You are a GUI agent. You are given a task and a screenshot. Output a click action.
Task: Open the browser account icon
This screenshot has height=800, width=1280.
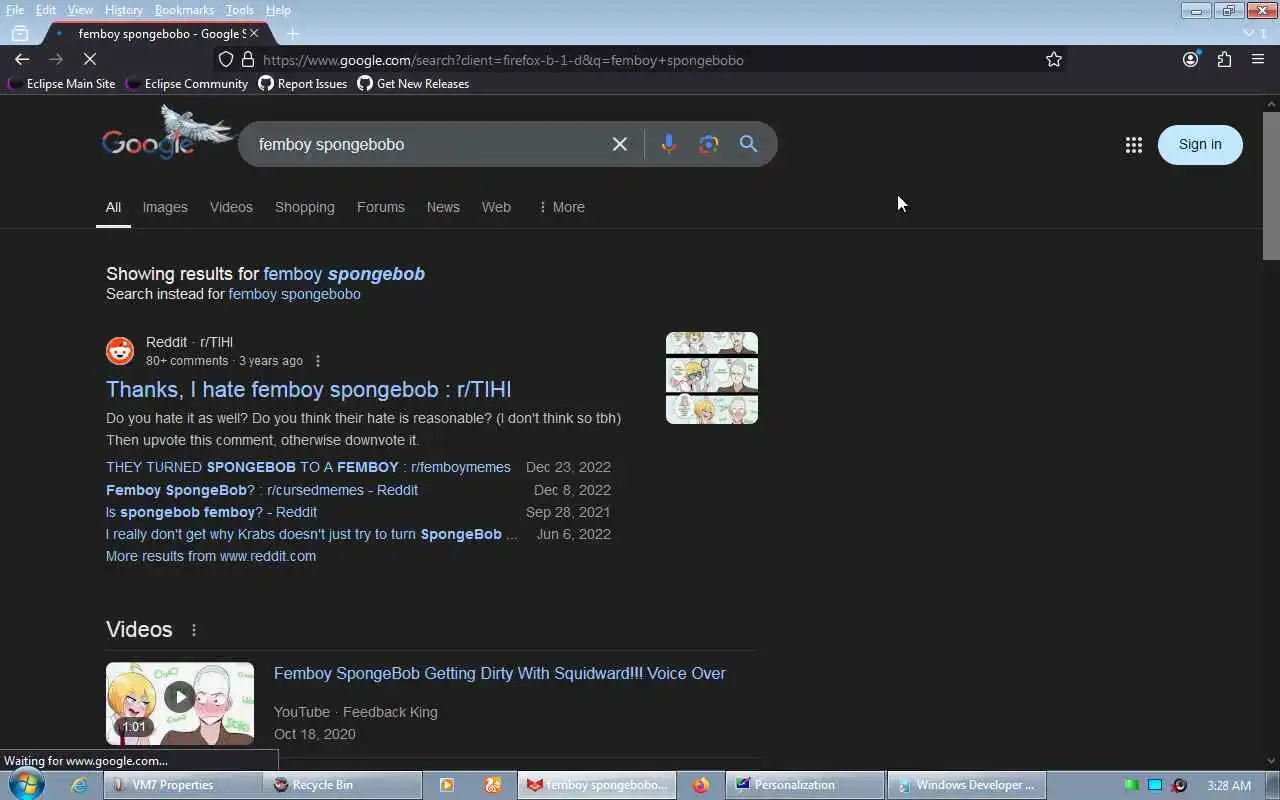pyautogui.click(x=1190, y=60)
